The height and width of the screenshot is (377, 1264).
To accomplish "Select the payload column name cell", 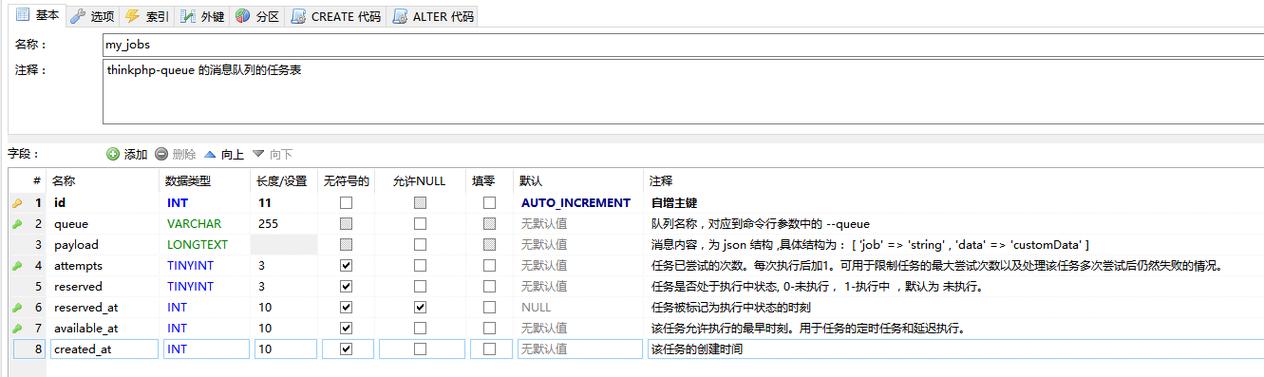I will pyautogui.click(x=105, y=245).
